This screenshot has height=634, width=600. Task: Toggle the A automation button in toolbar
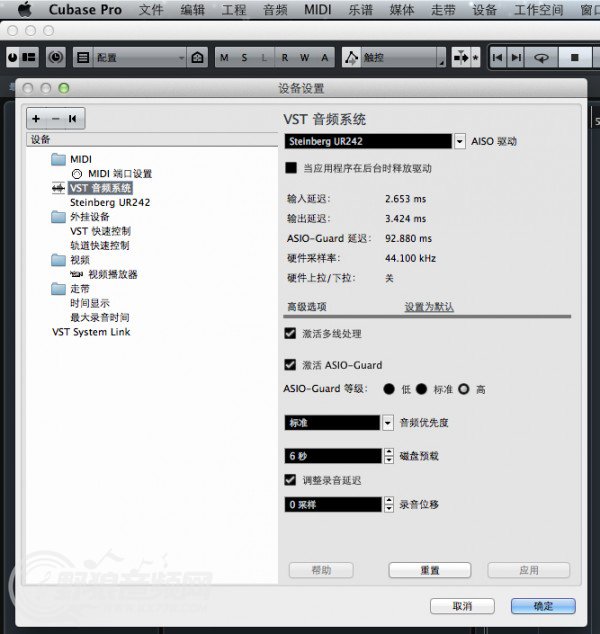325,57
